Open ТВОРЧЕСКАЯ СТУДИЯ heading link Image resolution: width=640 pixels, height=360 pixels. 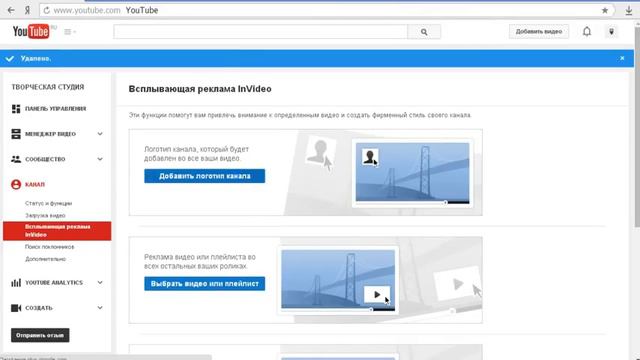48,87
